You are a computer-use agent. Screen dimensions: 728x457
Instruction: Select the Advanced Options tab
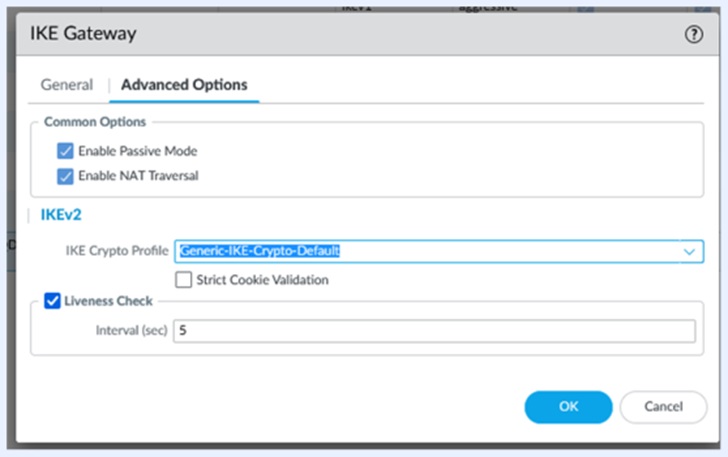pos(184,85)
